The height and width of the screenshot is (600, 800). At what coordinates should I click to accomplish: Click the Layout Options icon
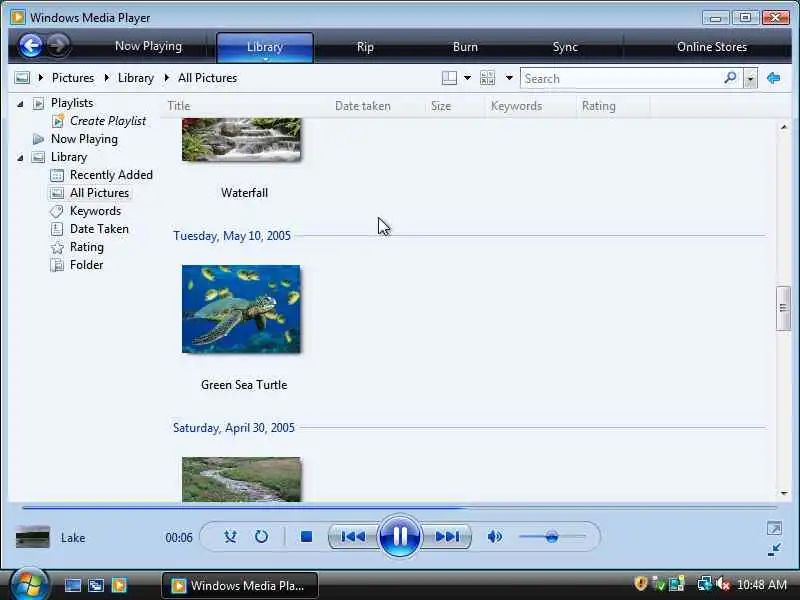coord(449,78)
